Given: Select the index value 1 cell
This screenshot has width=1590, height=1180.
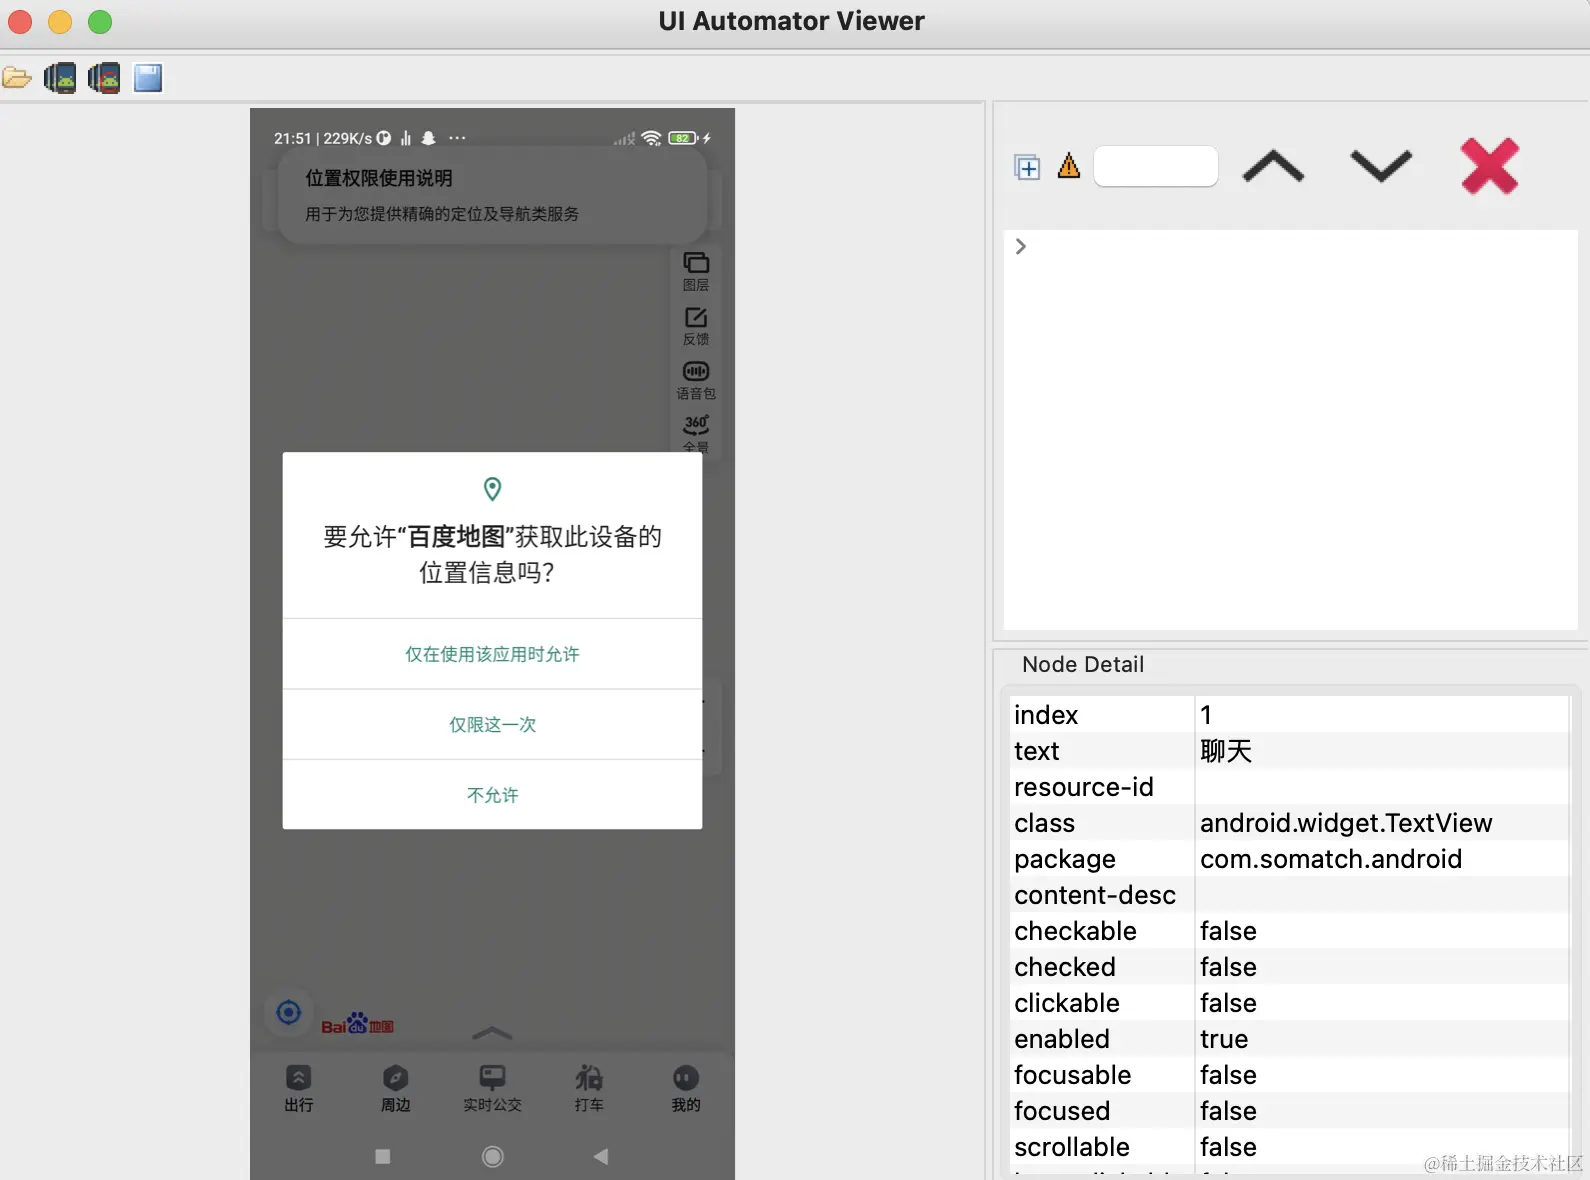Looking at the screenshot, I should [x=1382, y=714].
